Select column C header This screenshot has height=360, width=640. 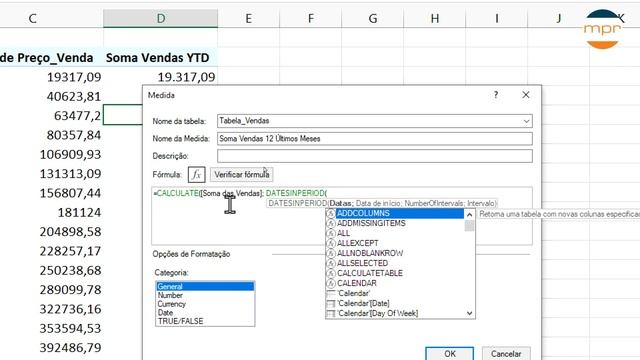click(x=33, y=18)
